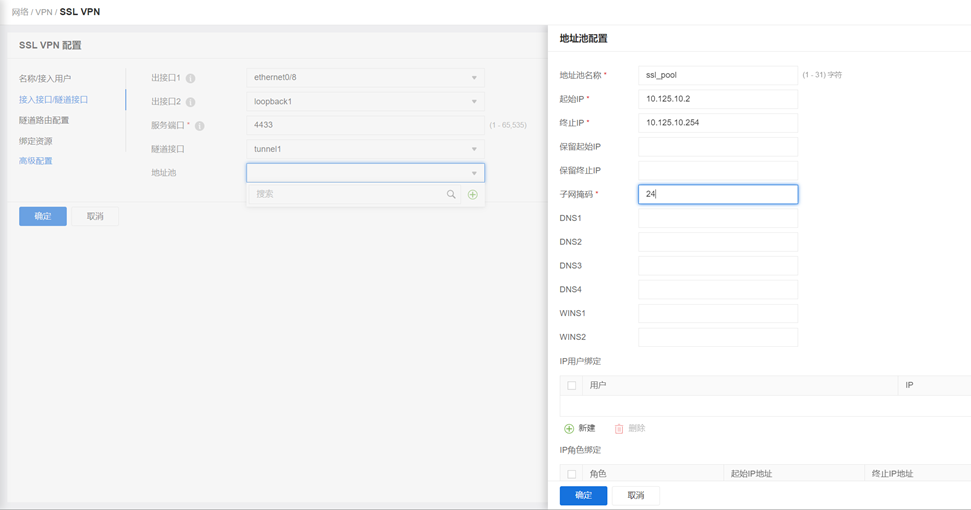Open 出接口1 dropdown showing ethernet0/8
971x510 pixels.
tap(365, 77)
